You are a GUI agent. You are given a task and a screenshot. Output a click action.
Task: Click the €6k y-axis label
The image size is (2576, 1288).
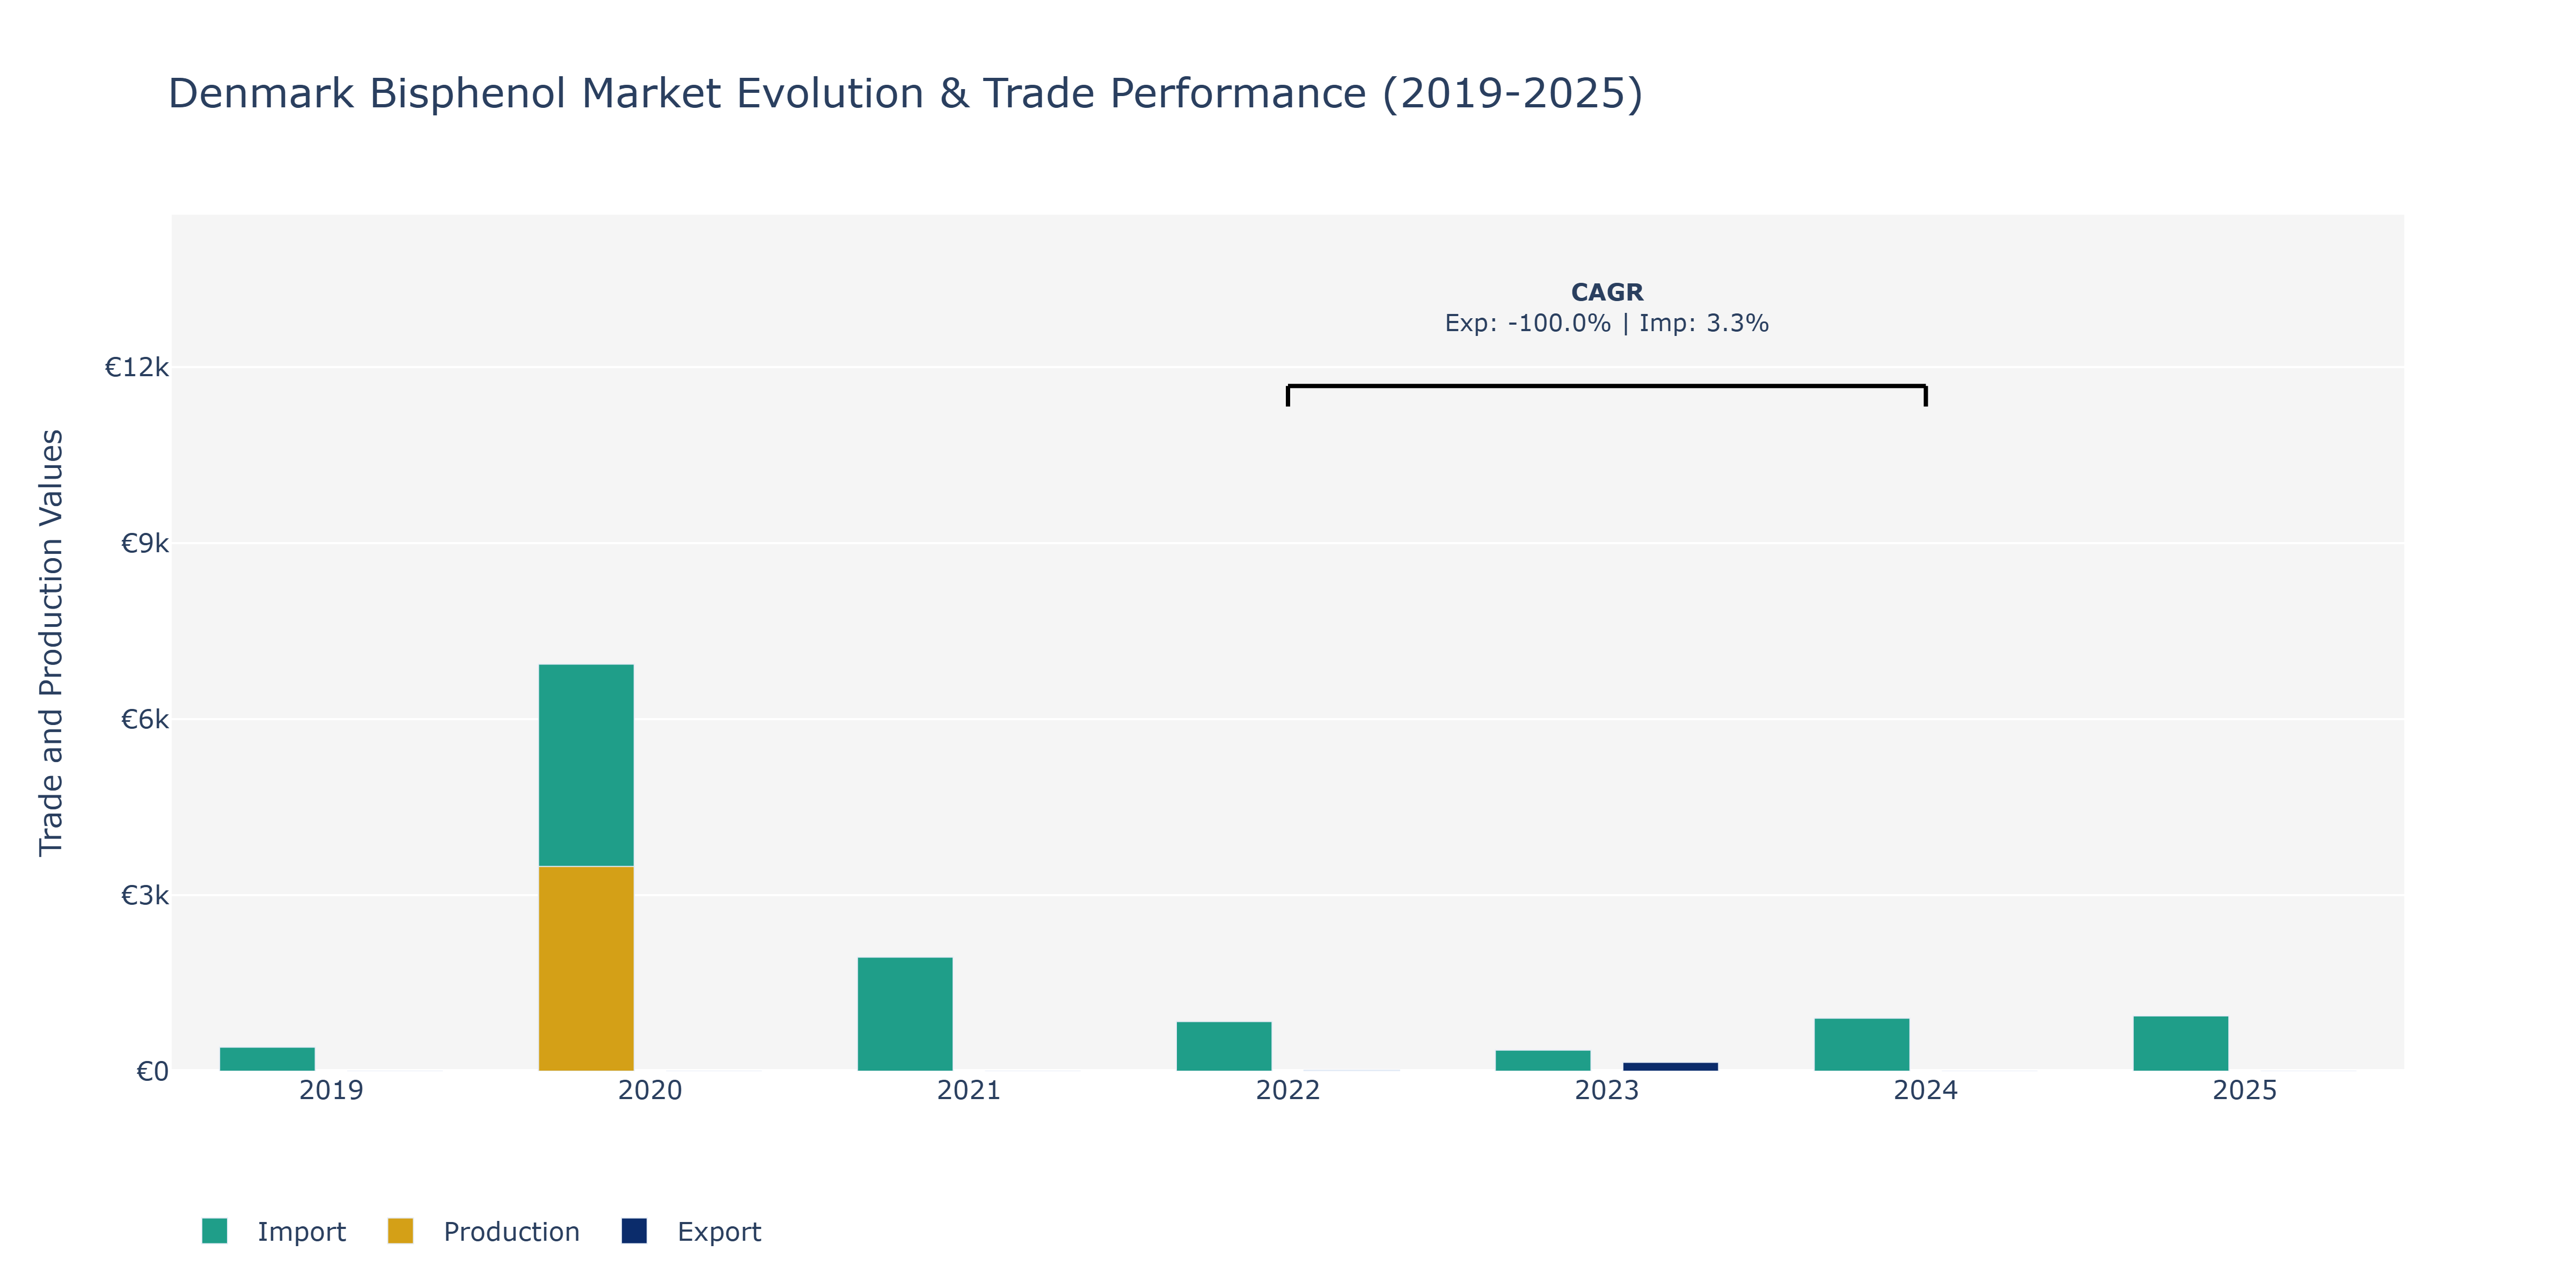coord(145,719)
